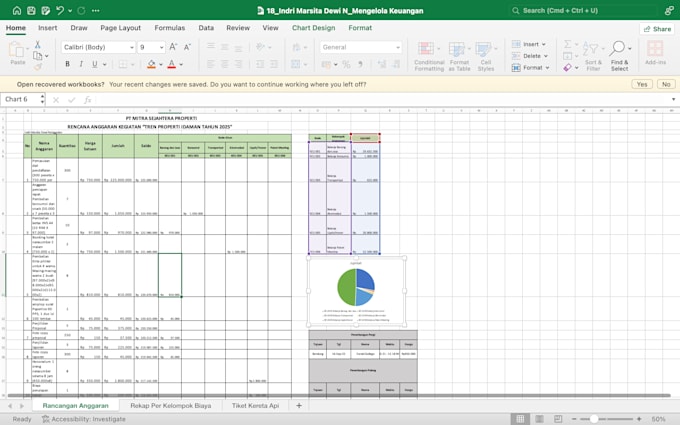The width and height of the screenshot is (680, 425).
Task: Click the Share button
Action: (x=657, y=29)
